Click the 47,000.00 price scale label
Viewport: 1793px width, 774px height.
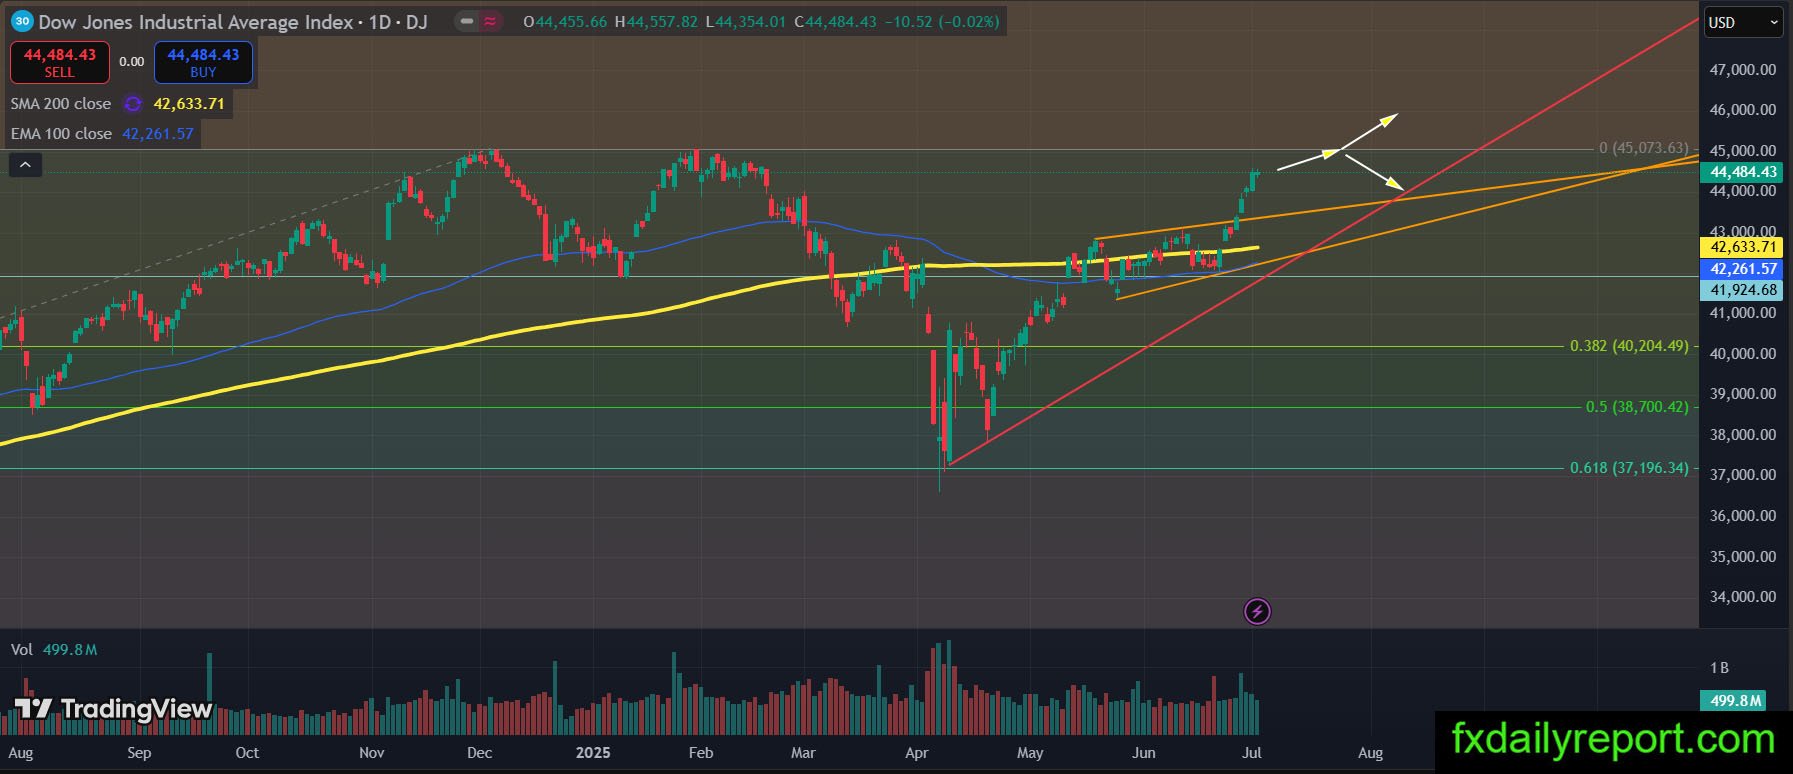coord(1743,70)
